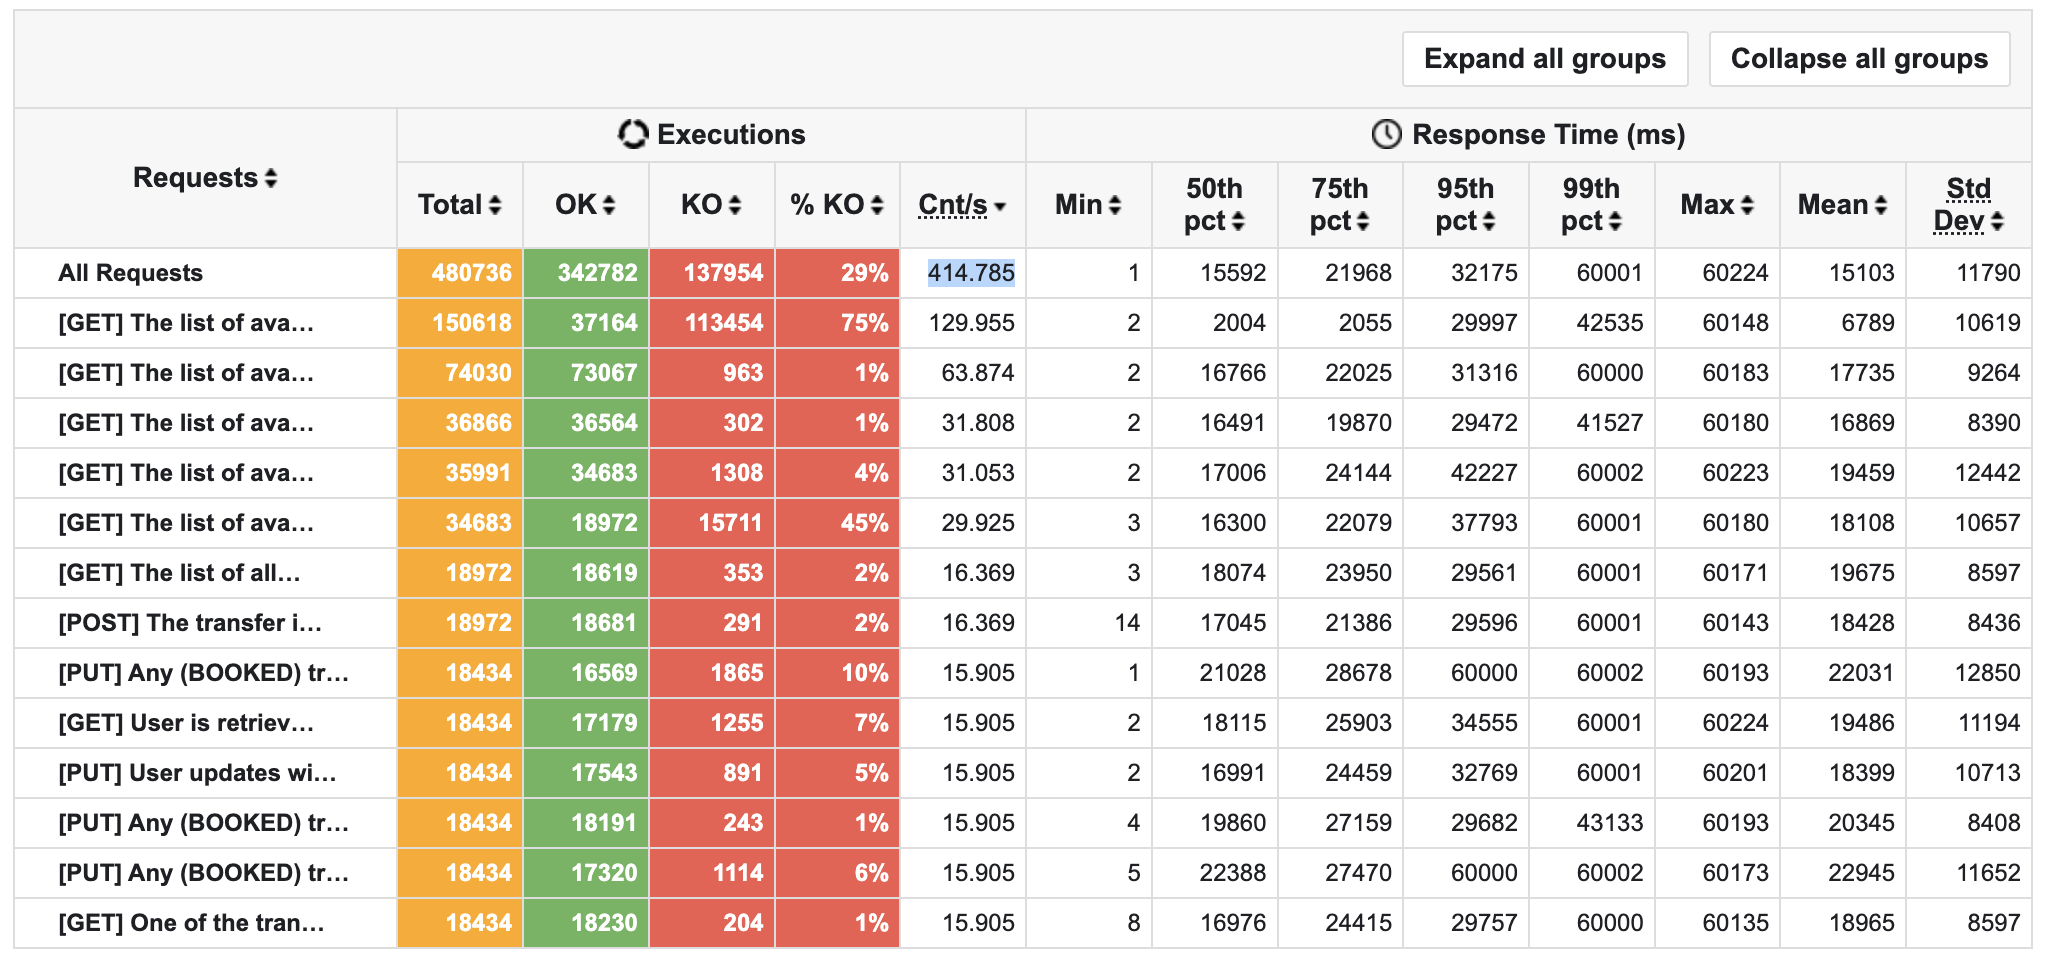Click the KO value 15711

coord(730,523)
